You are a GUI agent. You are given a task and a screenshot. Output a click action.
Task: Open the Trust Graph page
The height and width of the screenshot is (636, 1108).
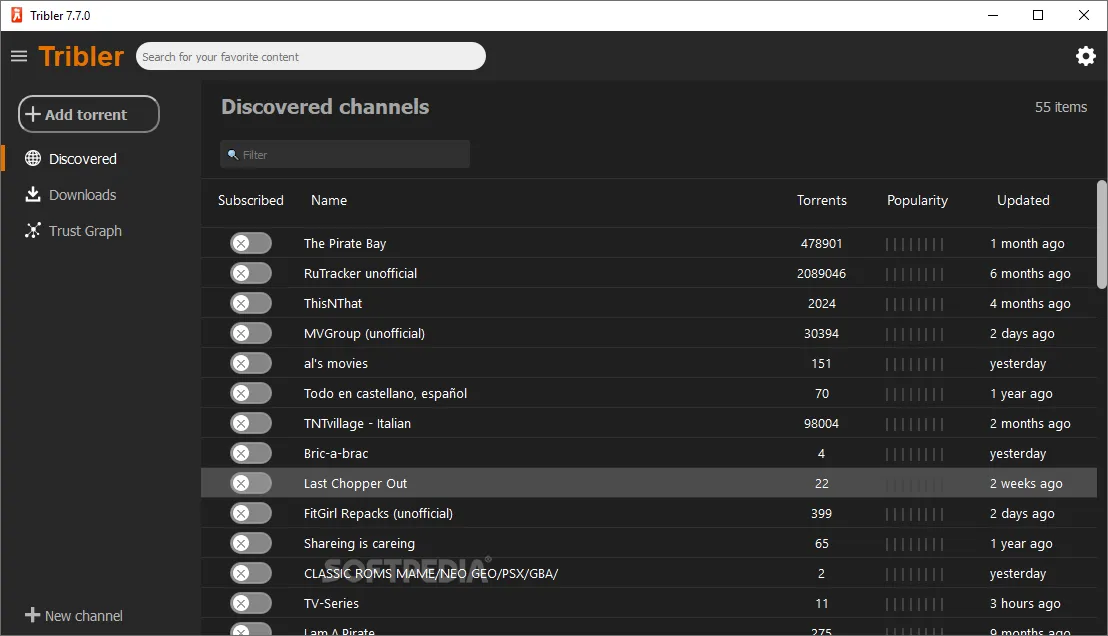tap(85, 231)
